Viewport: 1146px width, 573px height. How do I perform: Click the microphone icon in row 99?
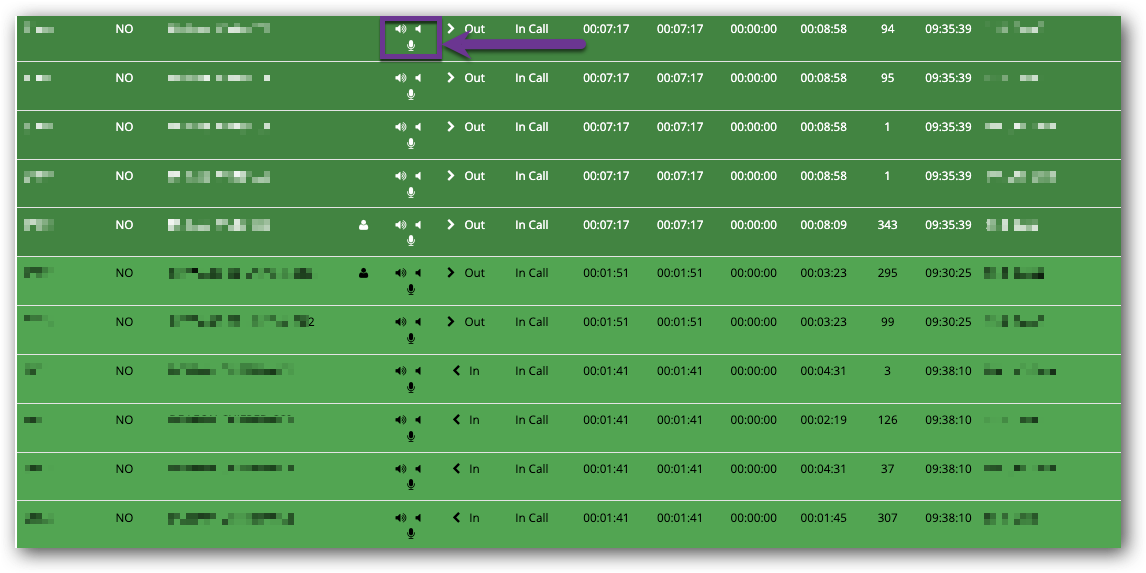[411, 338]
